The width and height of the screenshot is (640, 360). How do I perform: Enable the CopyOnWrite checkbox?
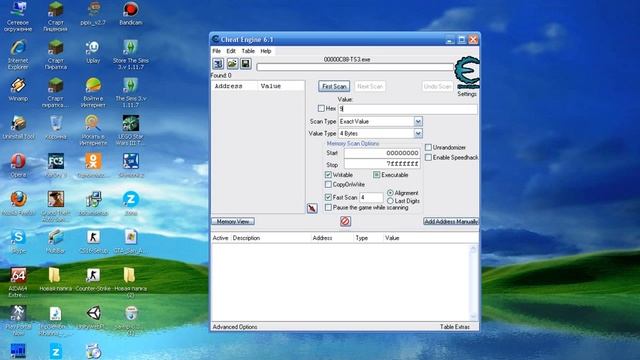click(x=328, y=184)
